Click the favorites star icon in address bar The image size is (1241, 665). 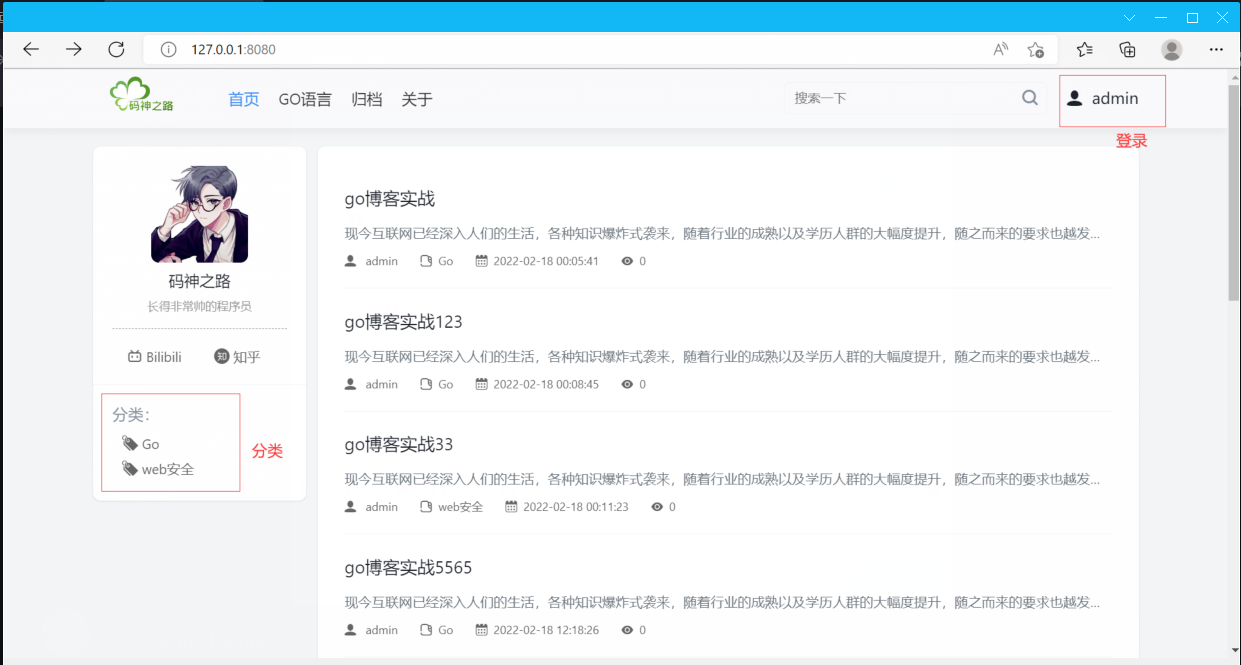(x=1036, y=48)
